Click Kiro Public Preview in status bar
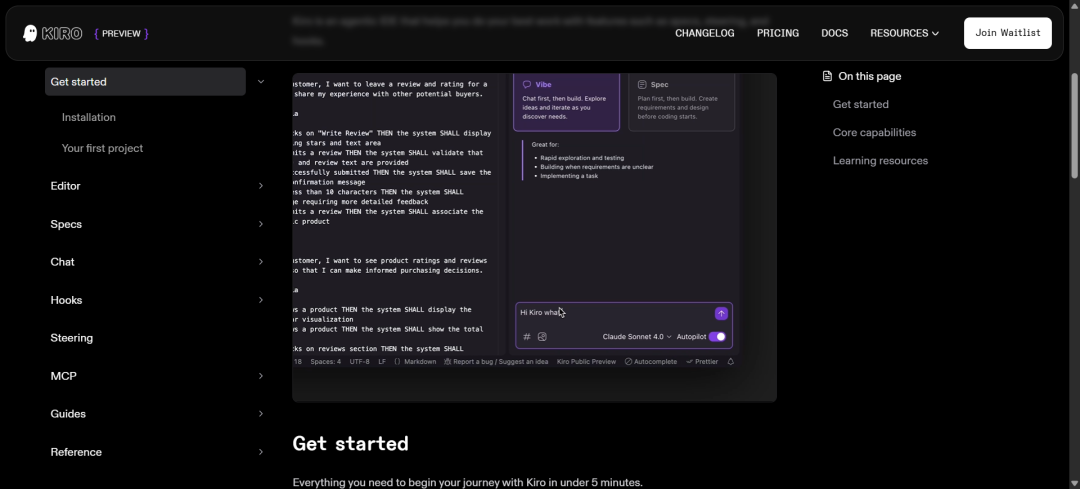1080x489 pixels. [x=586, y=362]
